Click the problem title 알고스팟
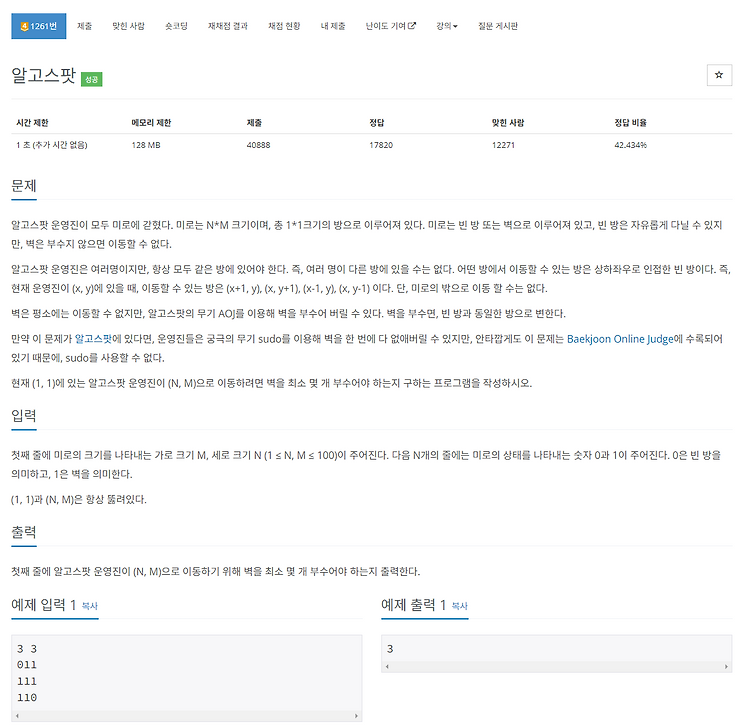750x727 pixels. (44, 76)
